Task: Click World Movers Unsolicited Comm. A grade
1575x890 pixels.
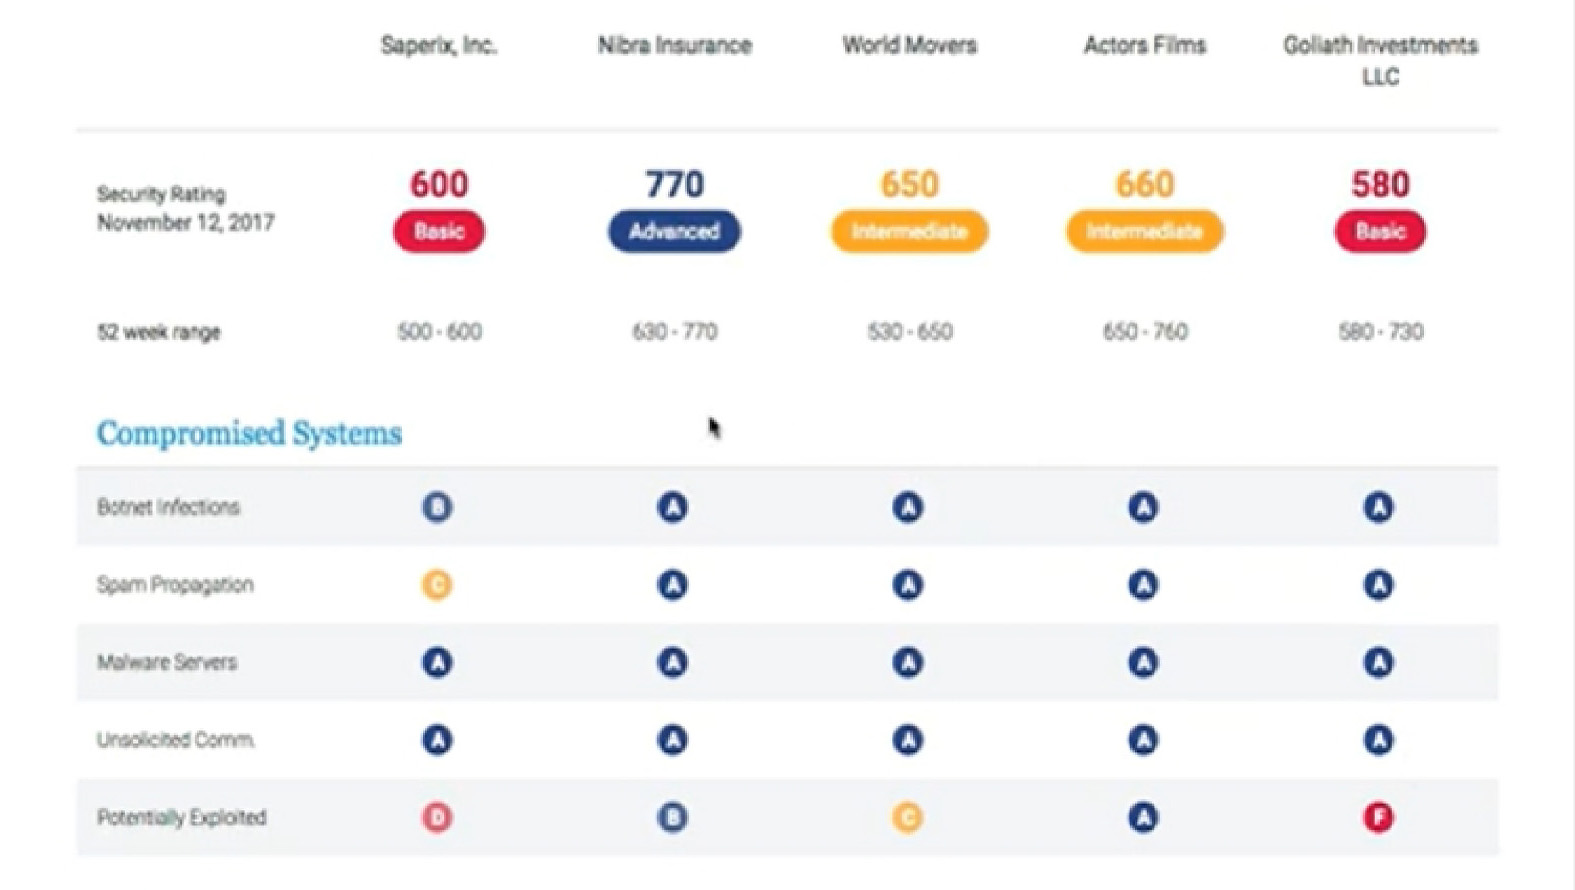Action: coord(908,740)
